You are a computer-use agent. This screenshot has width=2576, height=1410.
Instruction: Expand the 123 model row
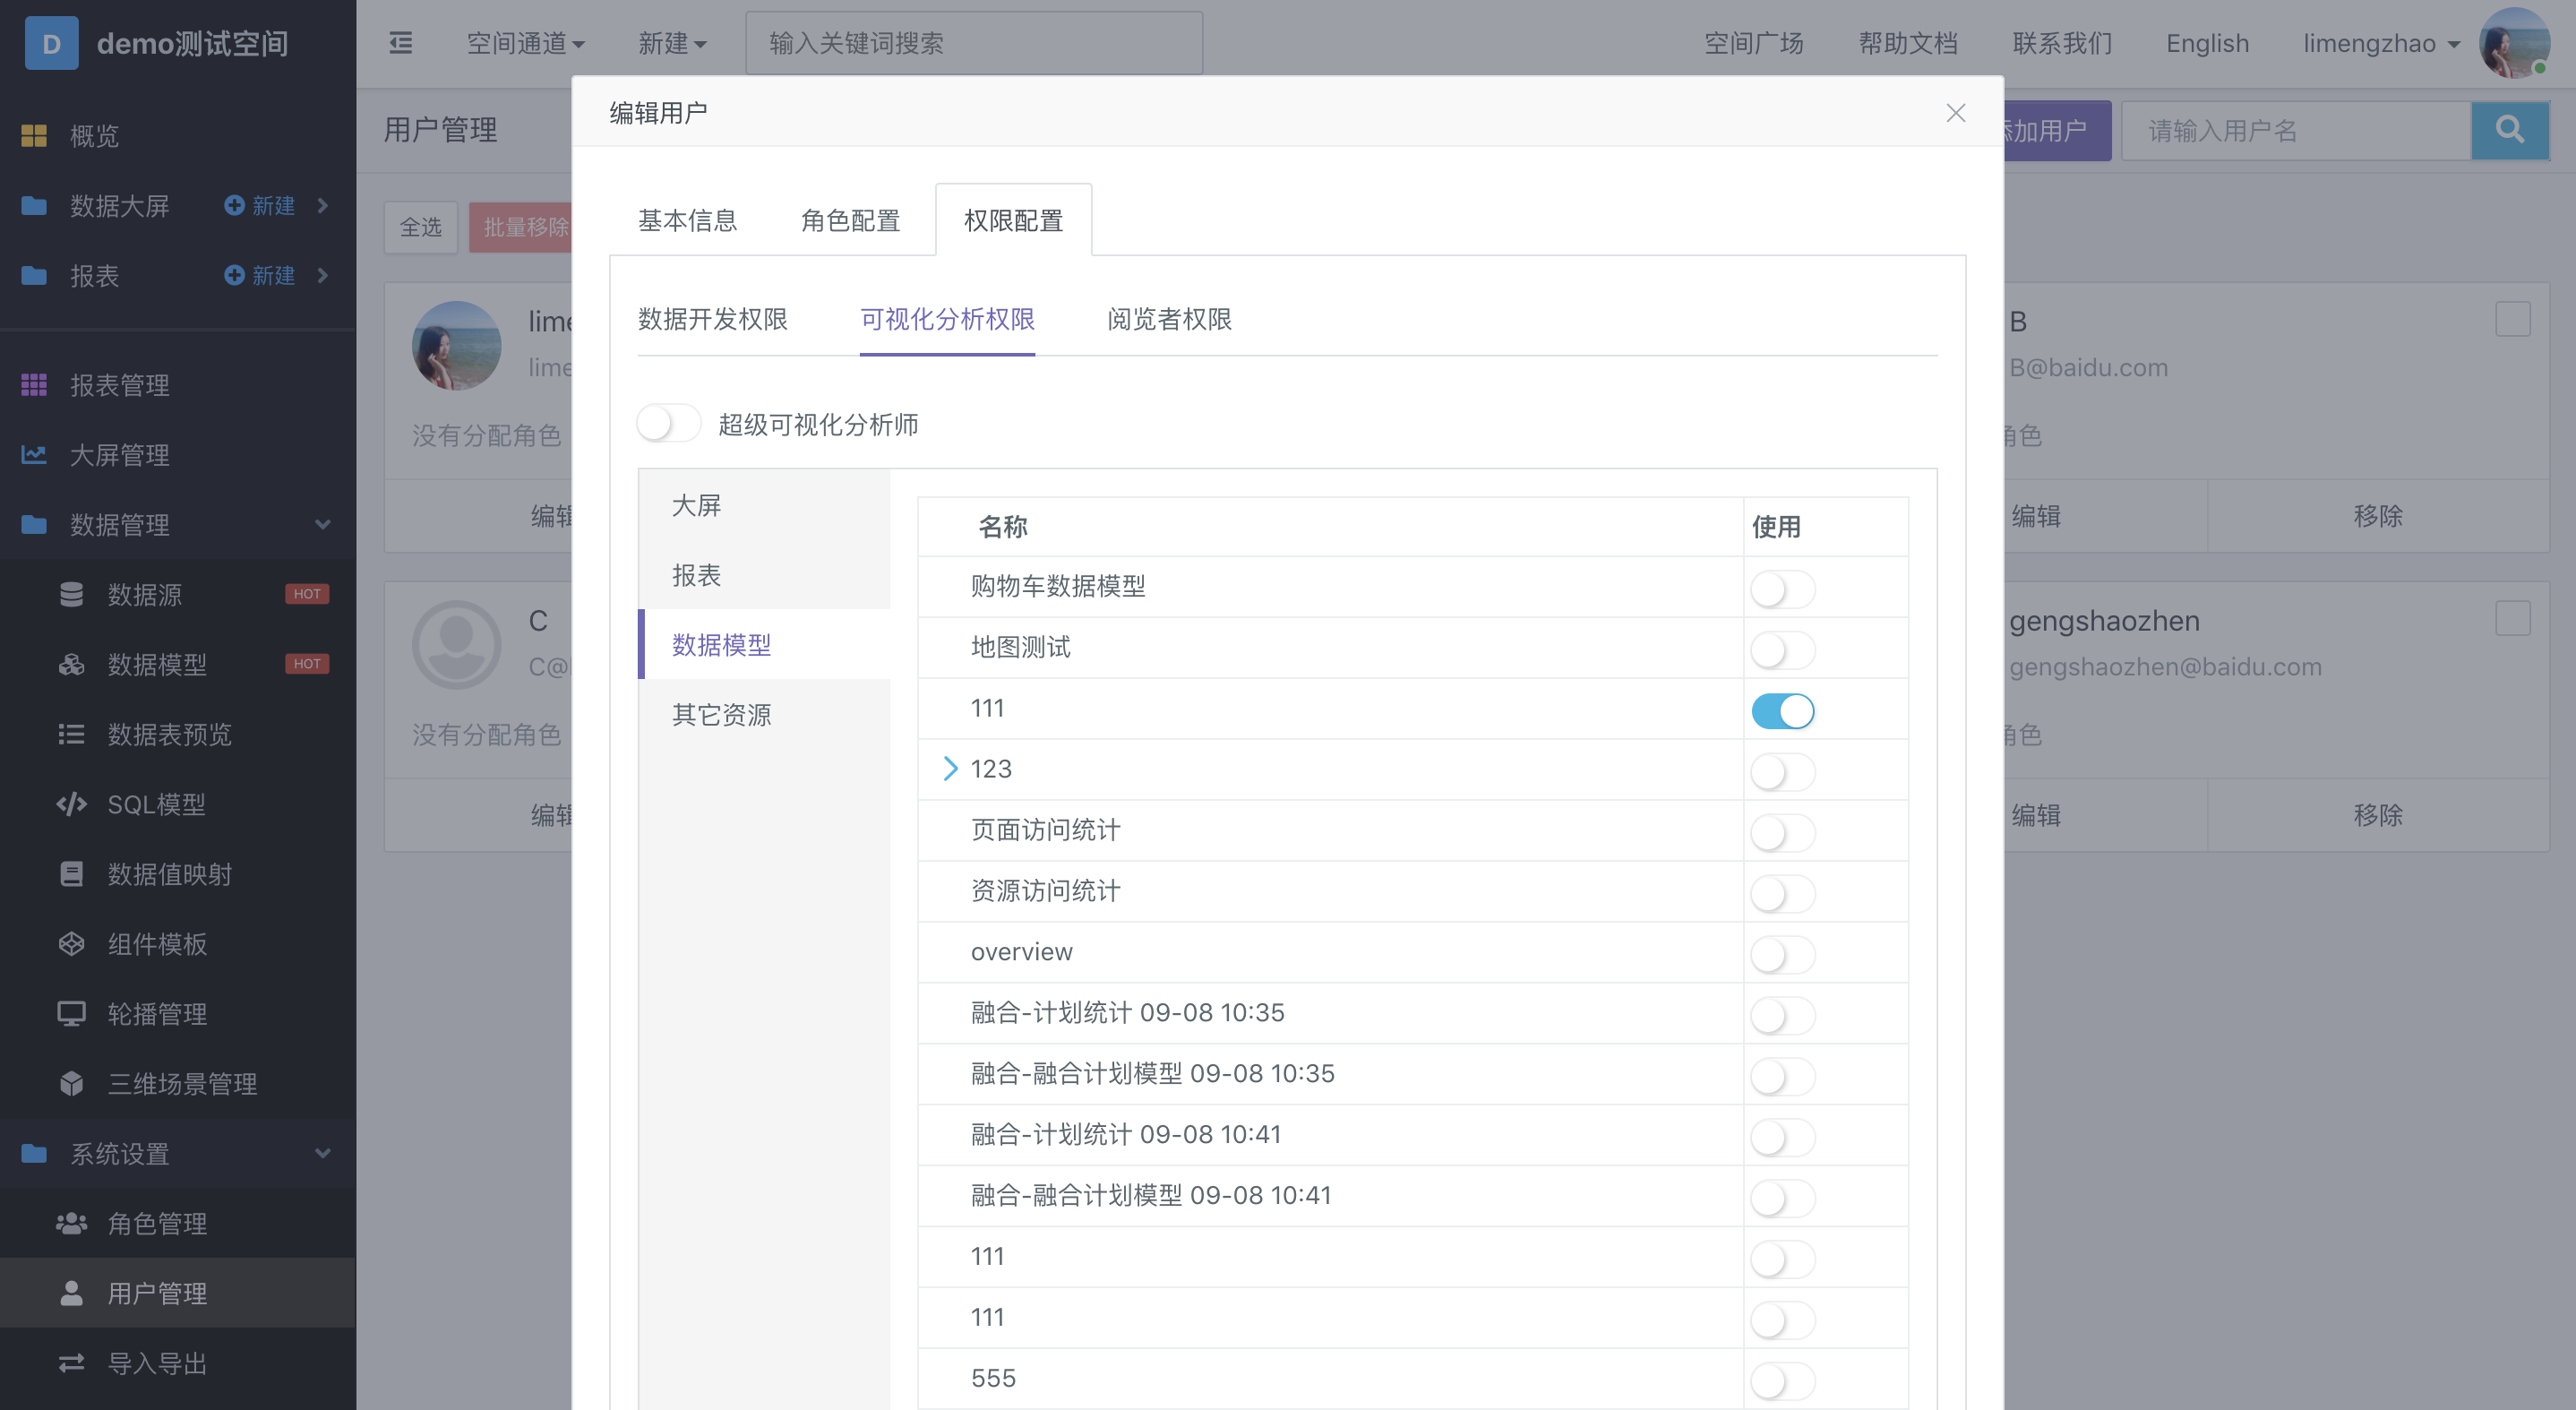(950, 768)
